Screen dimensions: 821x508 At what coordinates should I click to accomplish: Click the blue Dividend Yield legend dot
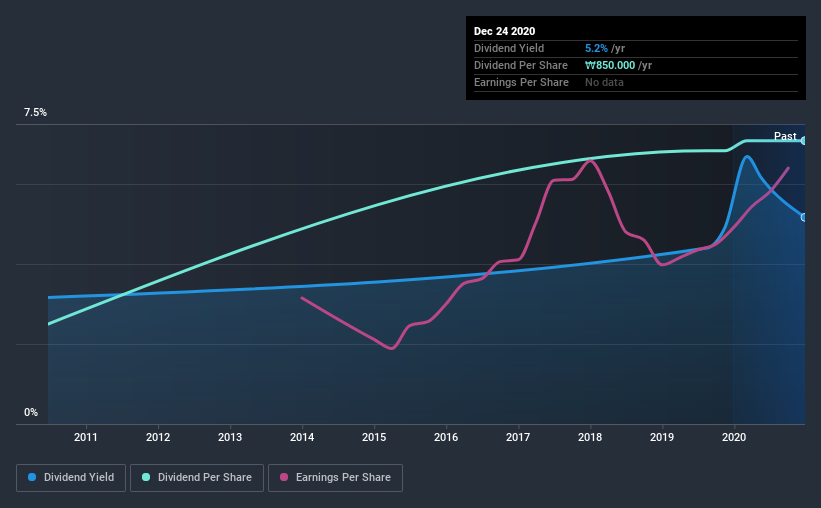(32, 477)
